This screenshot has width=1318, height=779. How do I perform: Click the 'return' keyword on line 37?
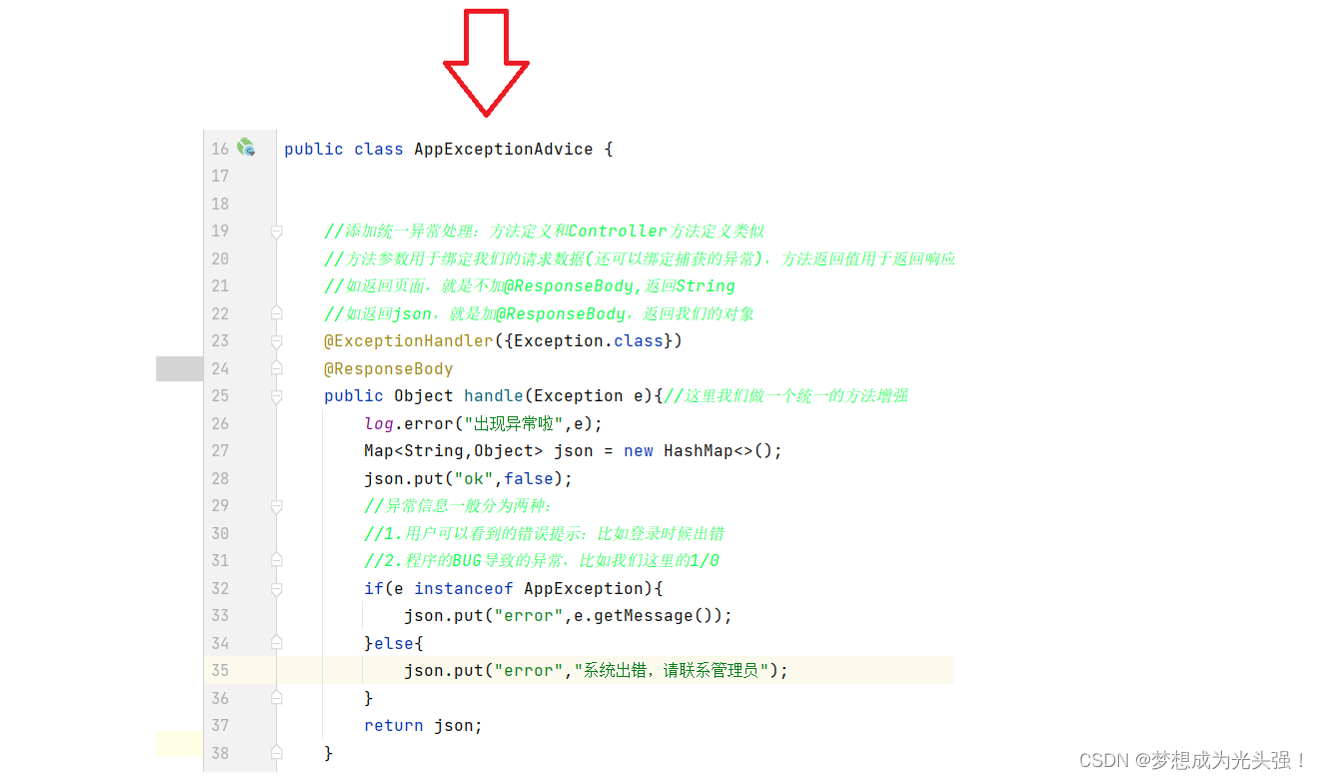393,725
